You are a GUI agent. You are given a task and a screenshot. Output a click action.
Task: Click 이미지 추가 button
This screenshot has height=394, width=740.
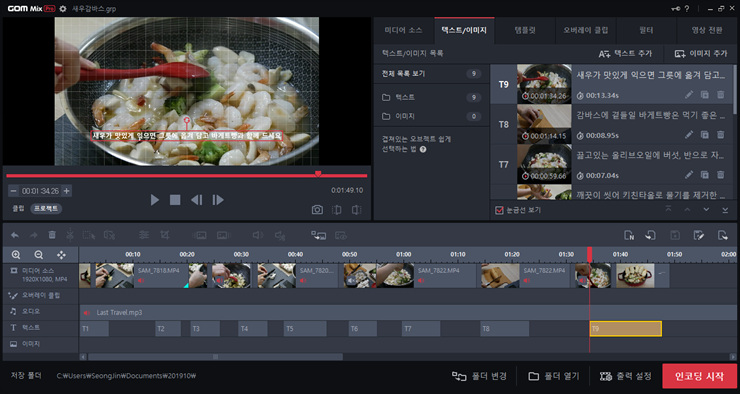[x=700, y=54]
